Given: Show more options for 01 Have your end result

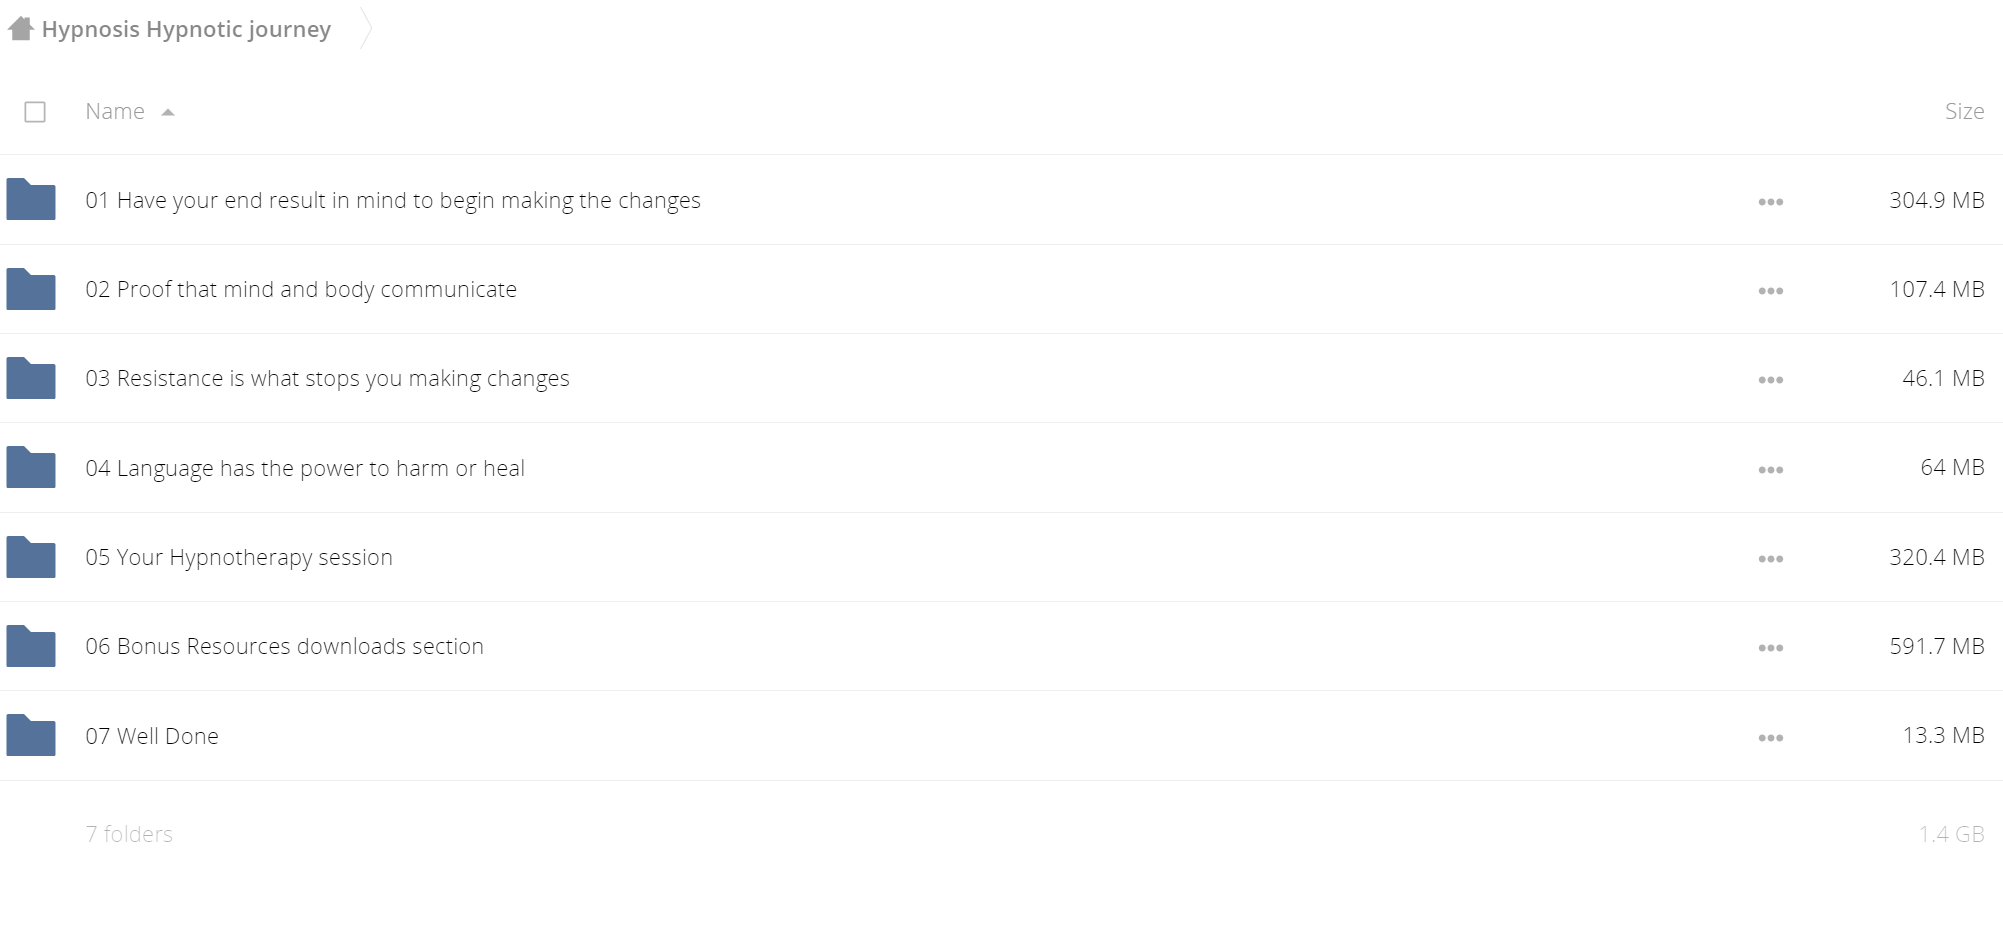Looking at the screenshot, I should (1770, 202).
